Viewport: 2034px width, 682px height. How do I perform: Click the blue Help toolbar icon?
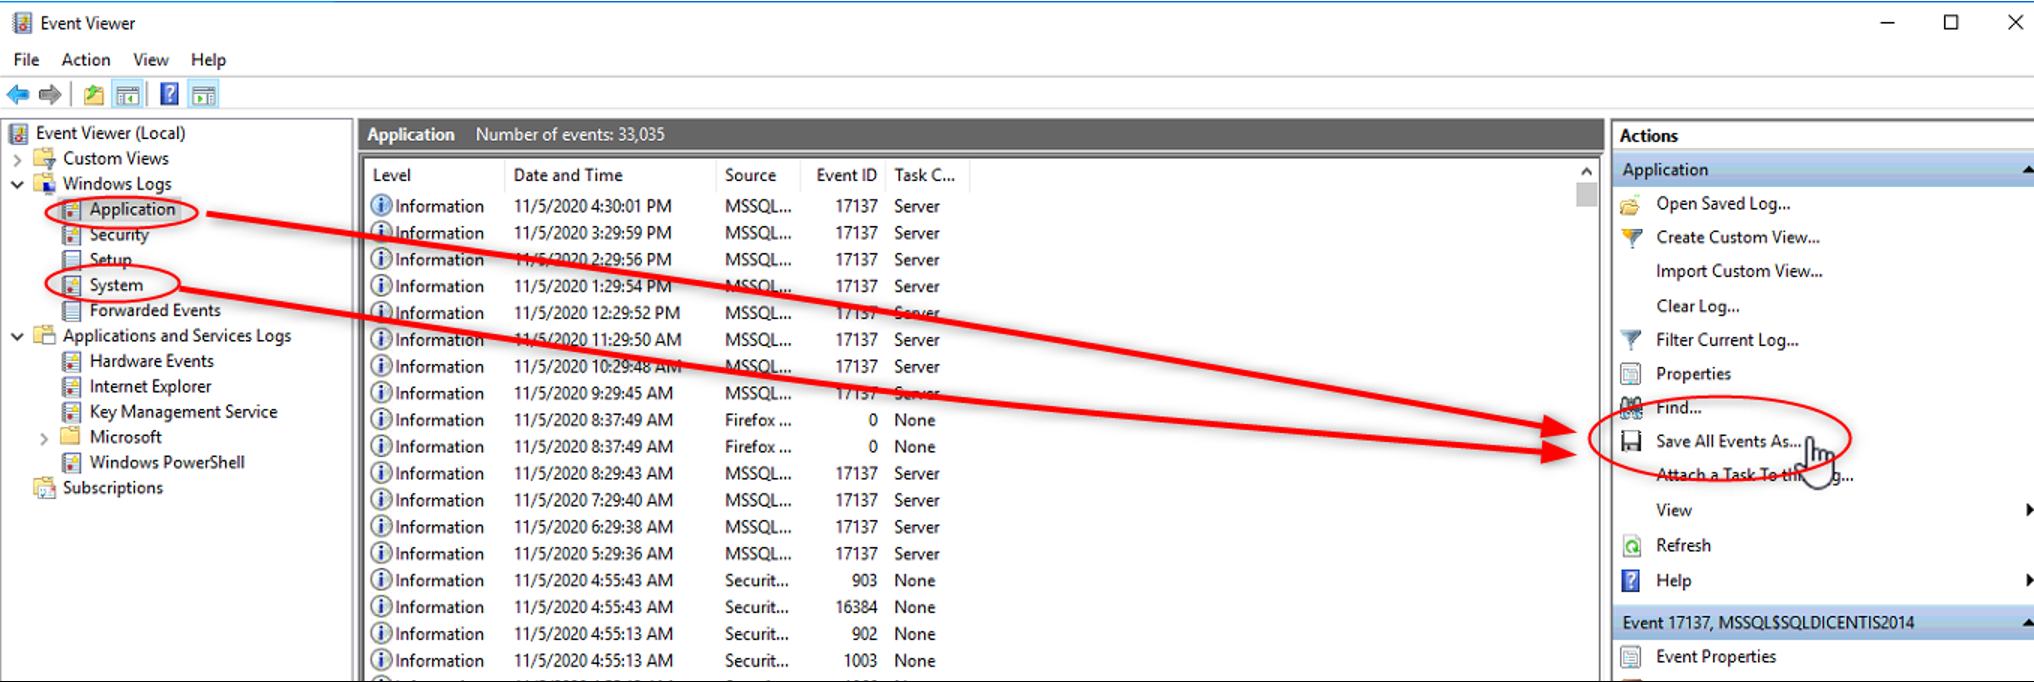point(170,95)
